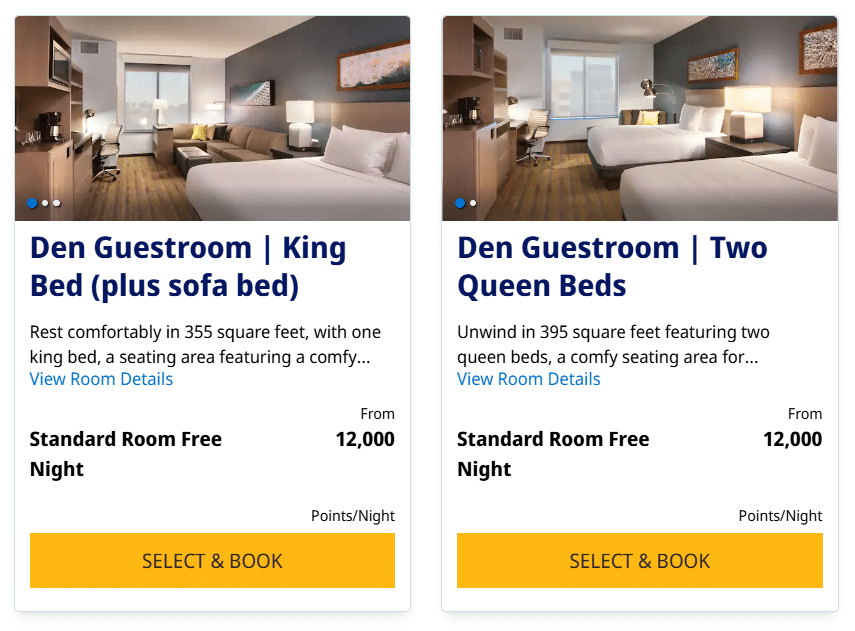Click Standard Room Free Night rate on King card
The width and height of the screenshot is (855, 631).
tap(126, 454)
